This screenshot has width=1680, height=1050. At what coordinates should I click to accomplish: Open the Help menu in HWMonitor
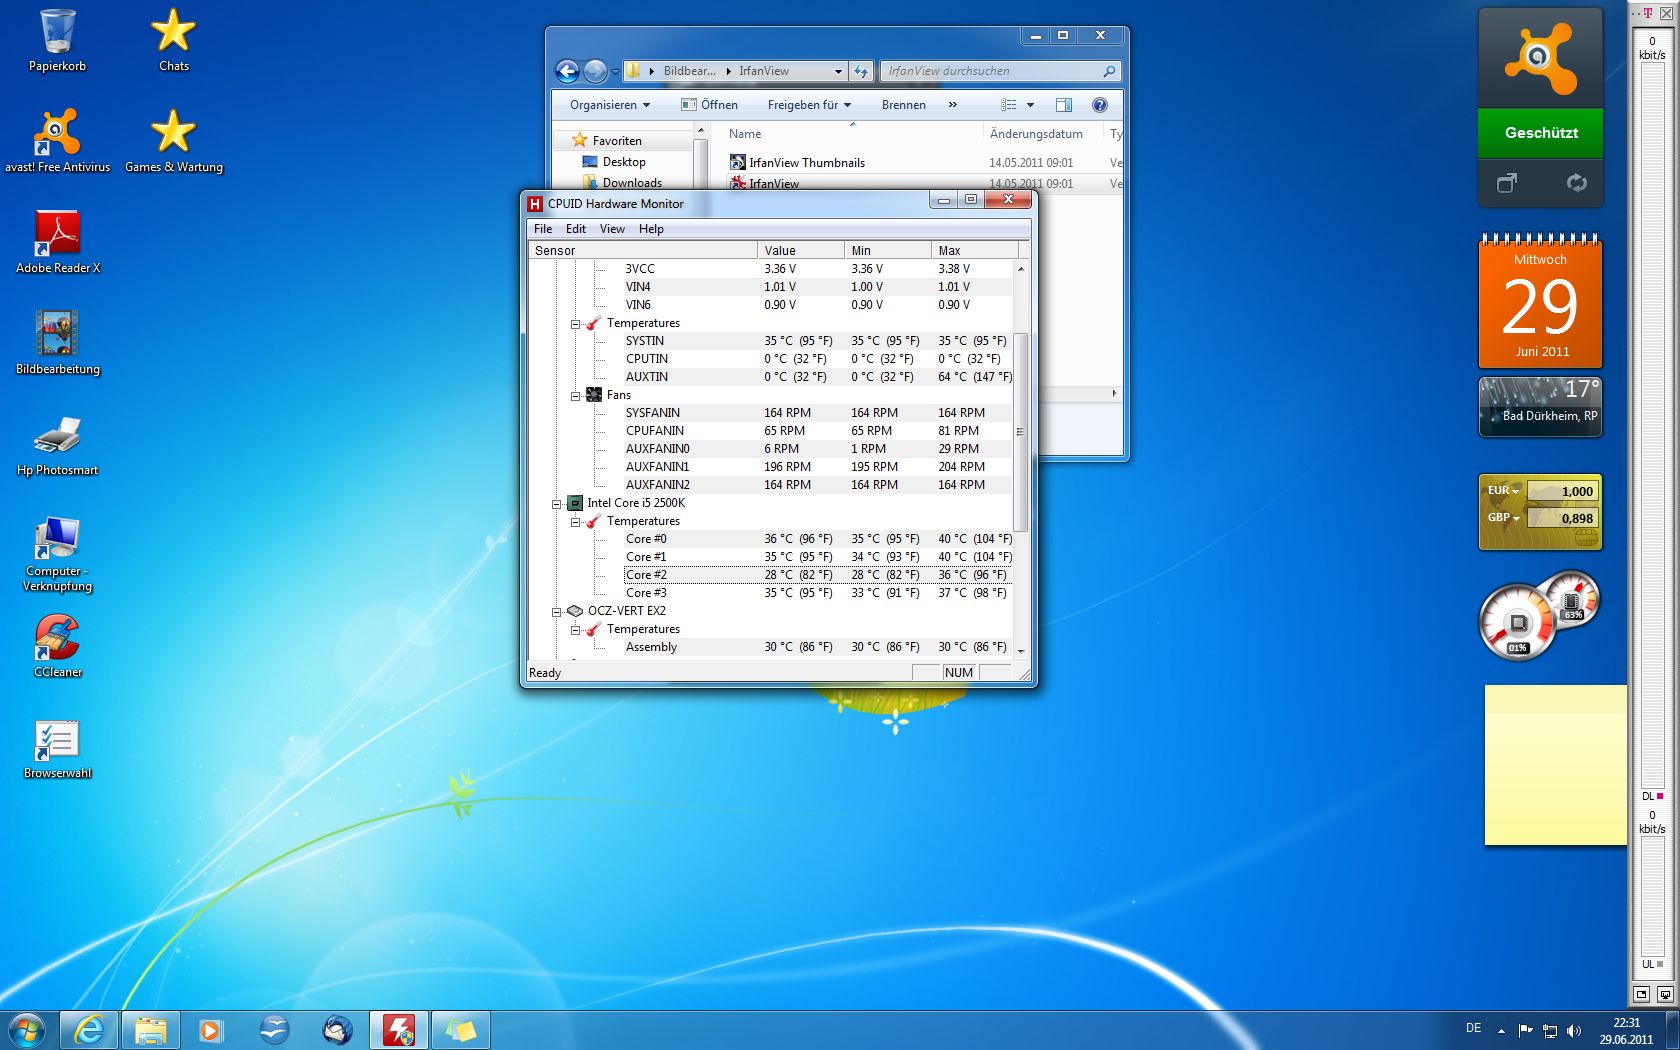point(651,229)
